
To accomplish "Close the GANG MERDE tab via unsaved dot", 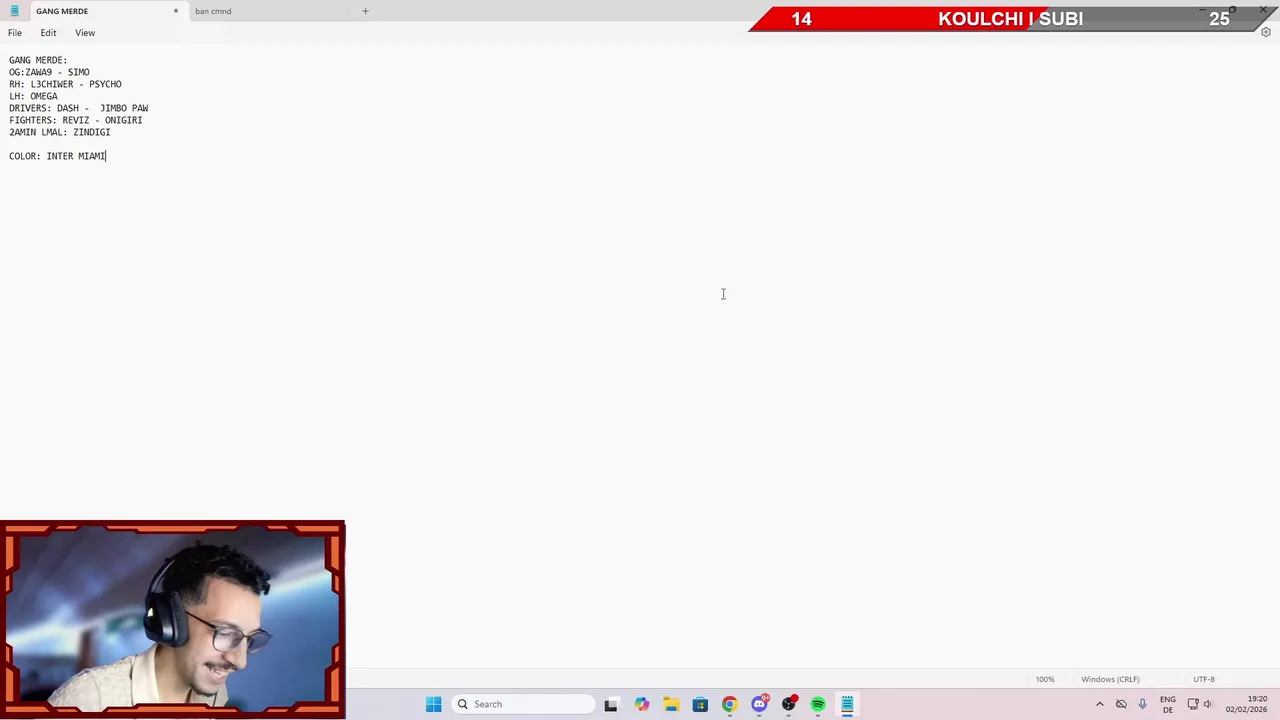I will coord(175,11).
